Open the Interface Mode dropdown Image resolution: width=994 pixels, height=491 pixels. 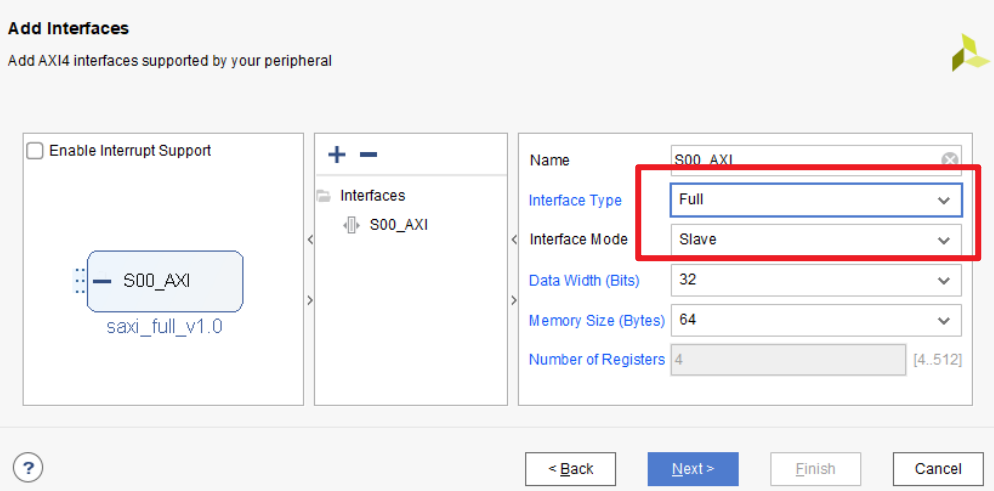[816, 240]
